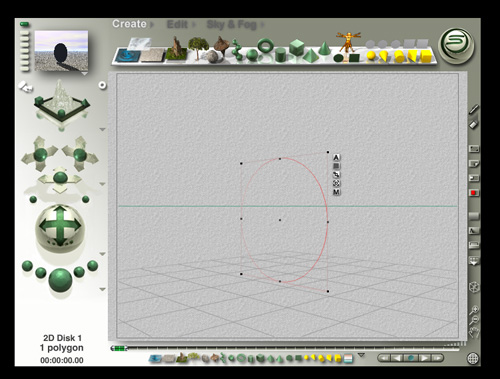500x379 pixels.
Task: Open view control options triangle
Action: (103, 129)
